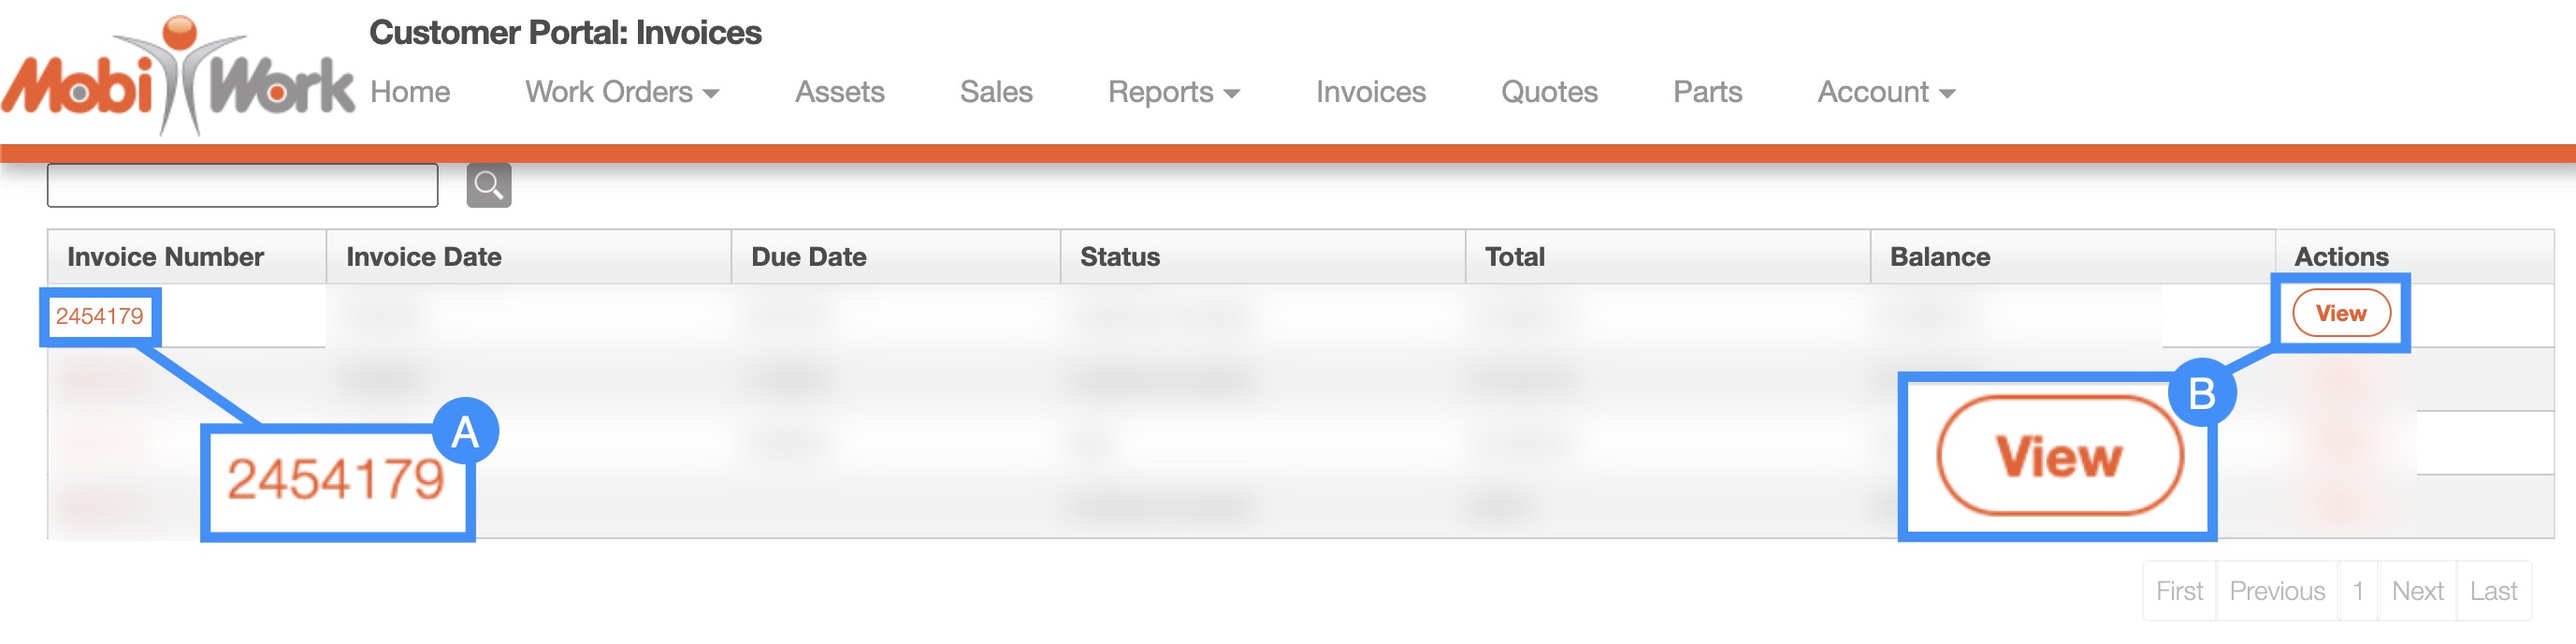
Task: Click the magnifying glass search icon
Action: [488, 185]
